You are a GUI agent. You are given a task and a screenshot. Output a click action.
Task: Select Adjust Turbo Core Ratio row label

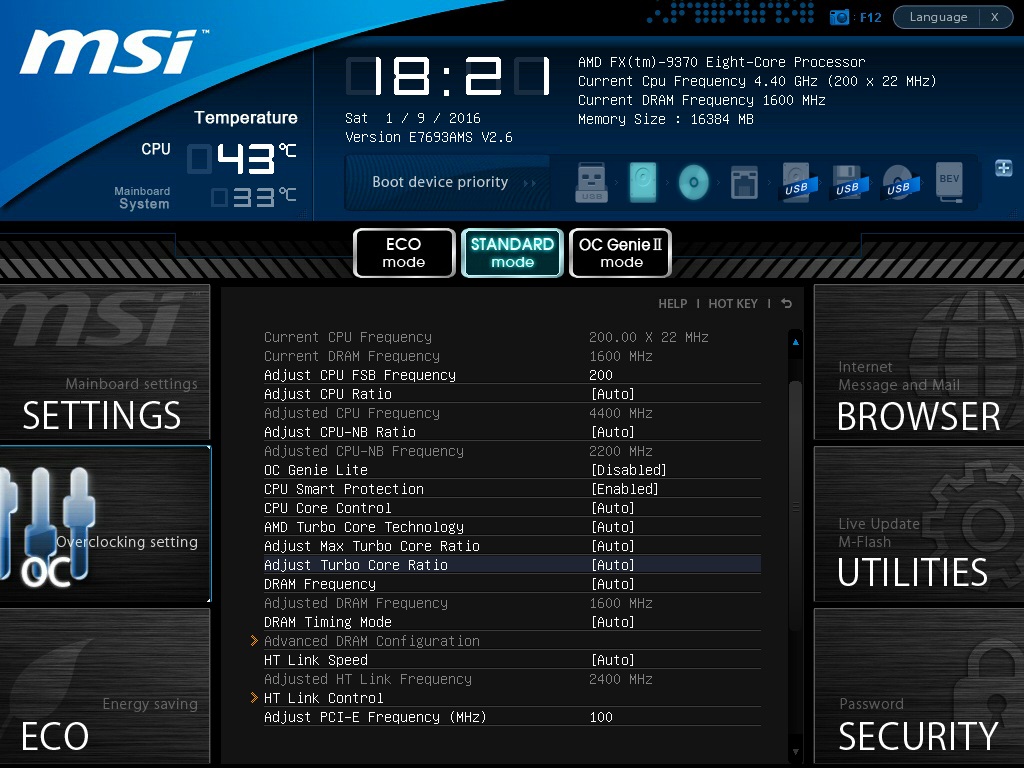(x=356, y=564)
